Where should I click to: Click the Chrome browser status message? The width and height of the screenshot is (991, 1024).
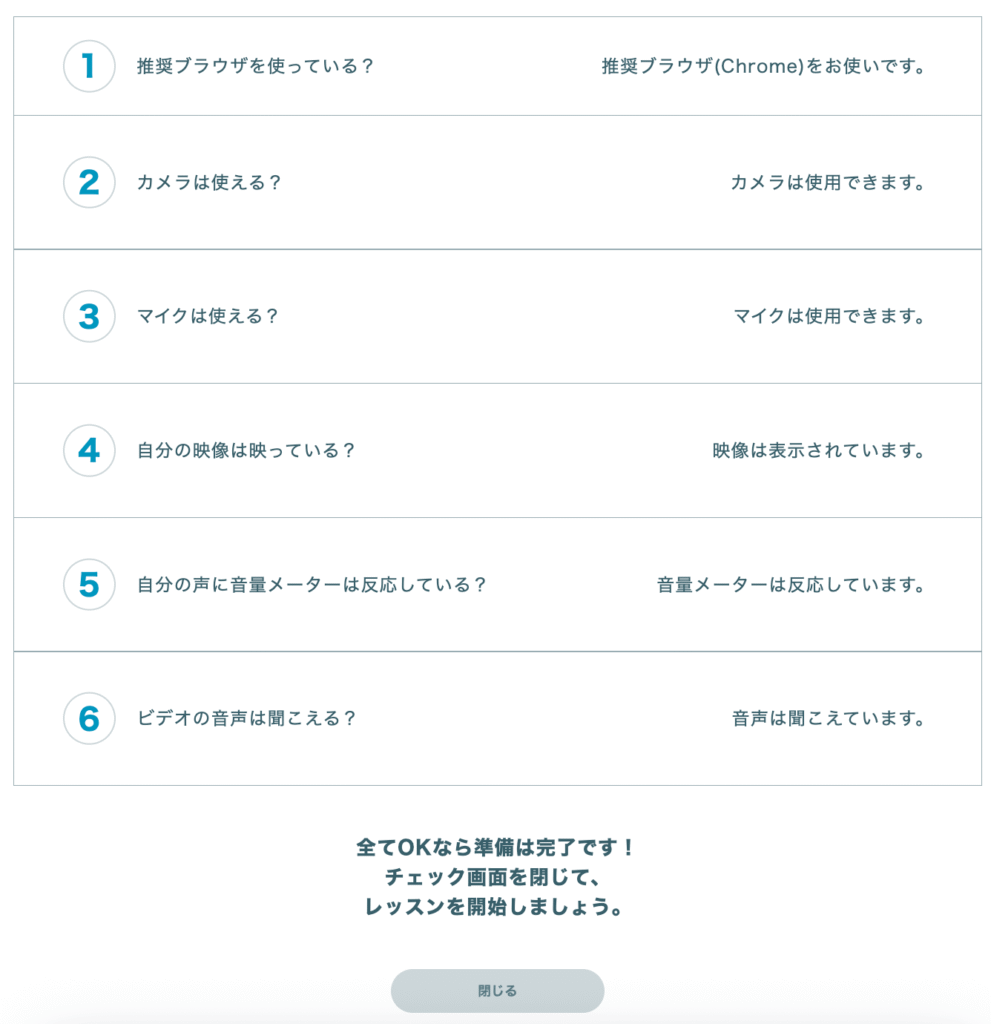coord(762,67)
